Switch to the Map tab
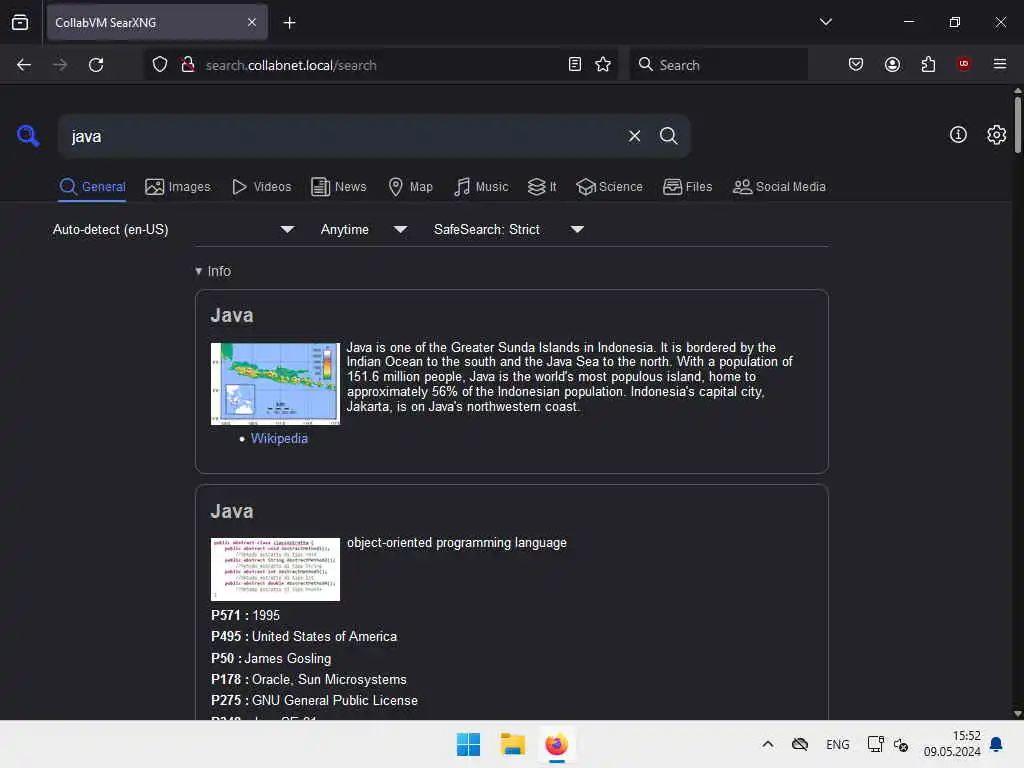This screenshot has height=768, width=1024. click(410, 187)
